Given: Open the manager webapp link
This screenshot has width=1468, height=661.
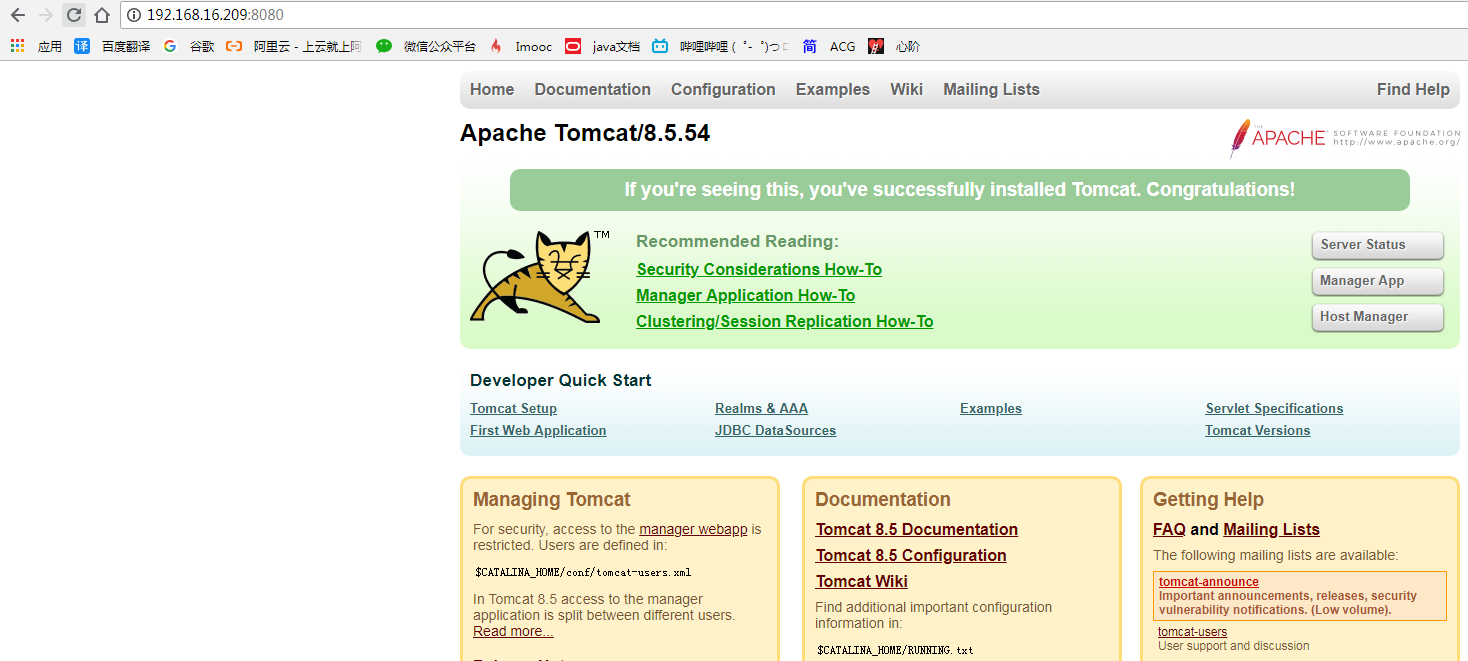Looking at the screenshot, I should pyautogui.click(x=693, y=529).
